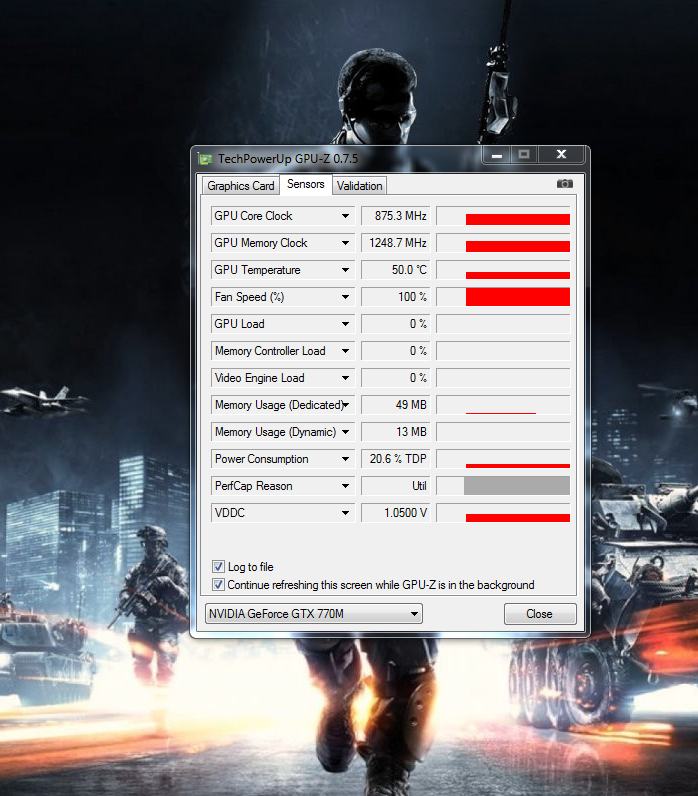698x796 pixels.
Task: Open the Validation tab
Action: (x=359, y=186)
